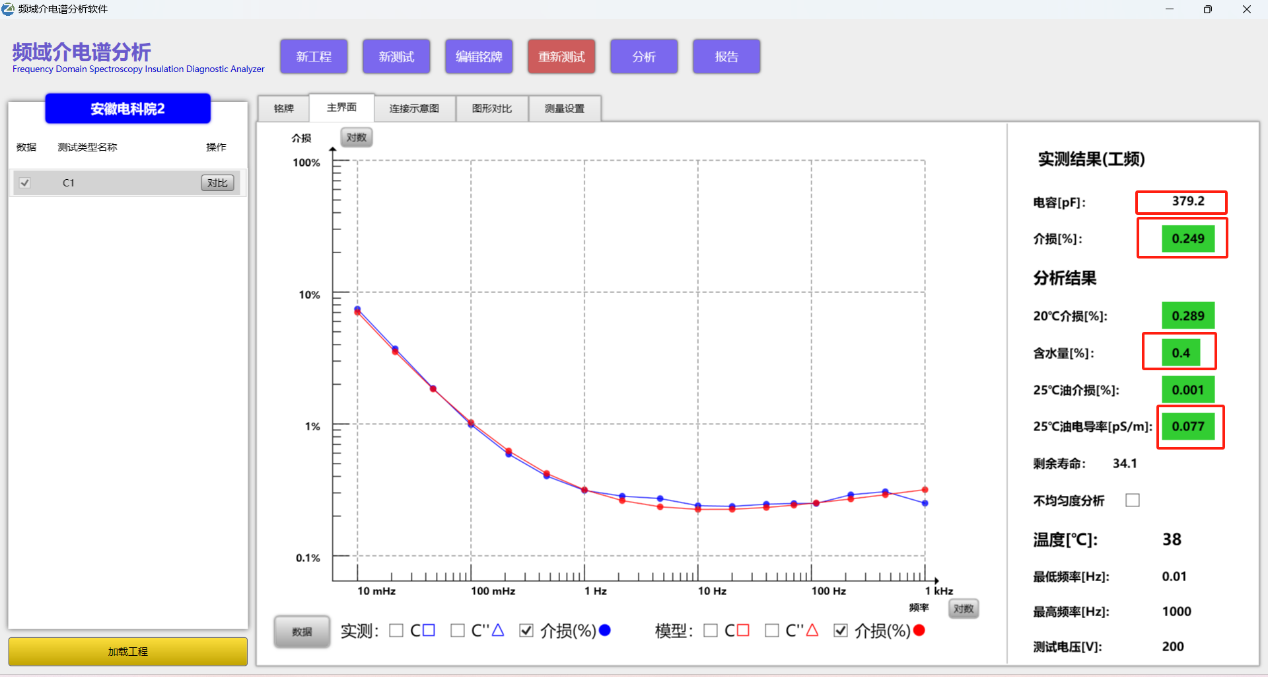Toggle the C1 data row checkbox
The height and width of the screenshot is (677, 1268).
coord(25,183)
